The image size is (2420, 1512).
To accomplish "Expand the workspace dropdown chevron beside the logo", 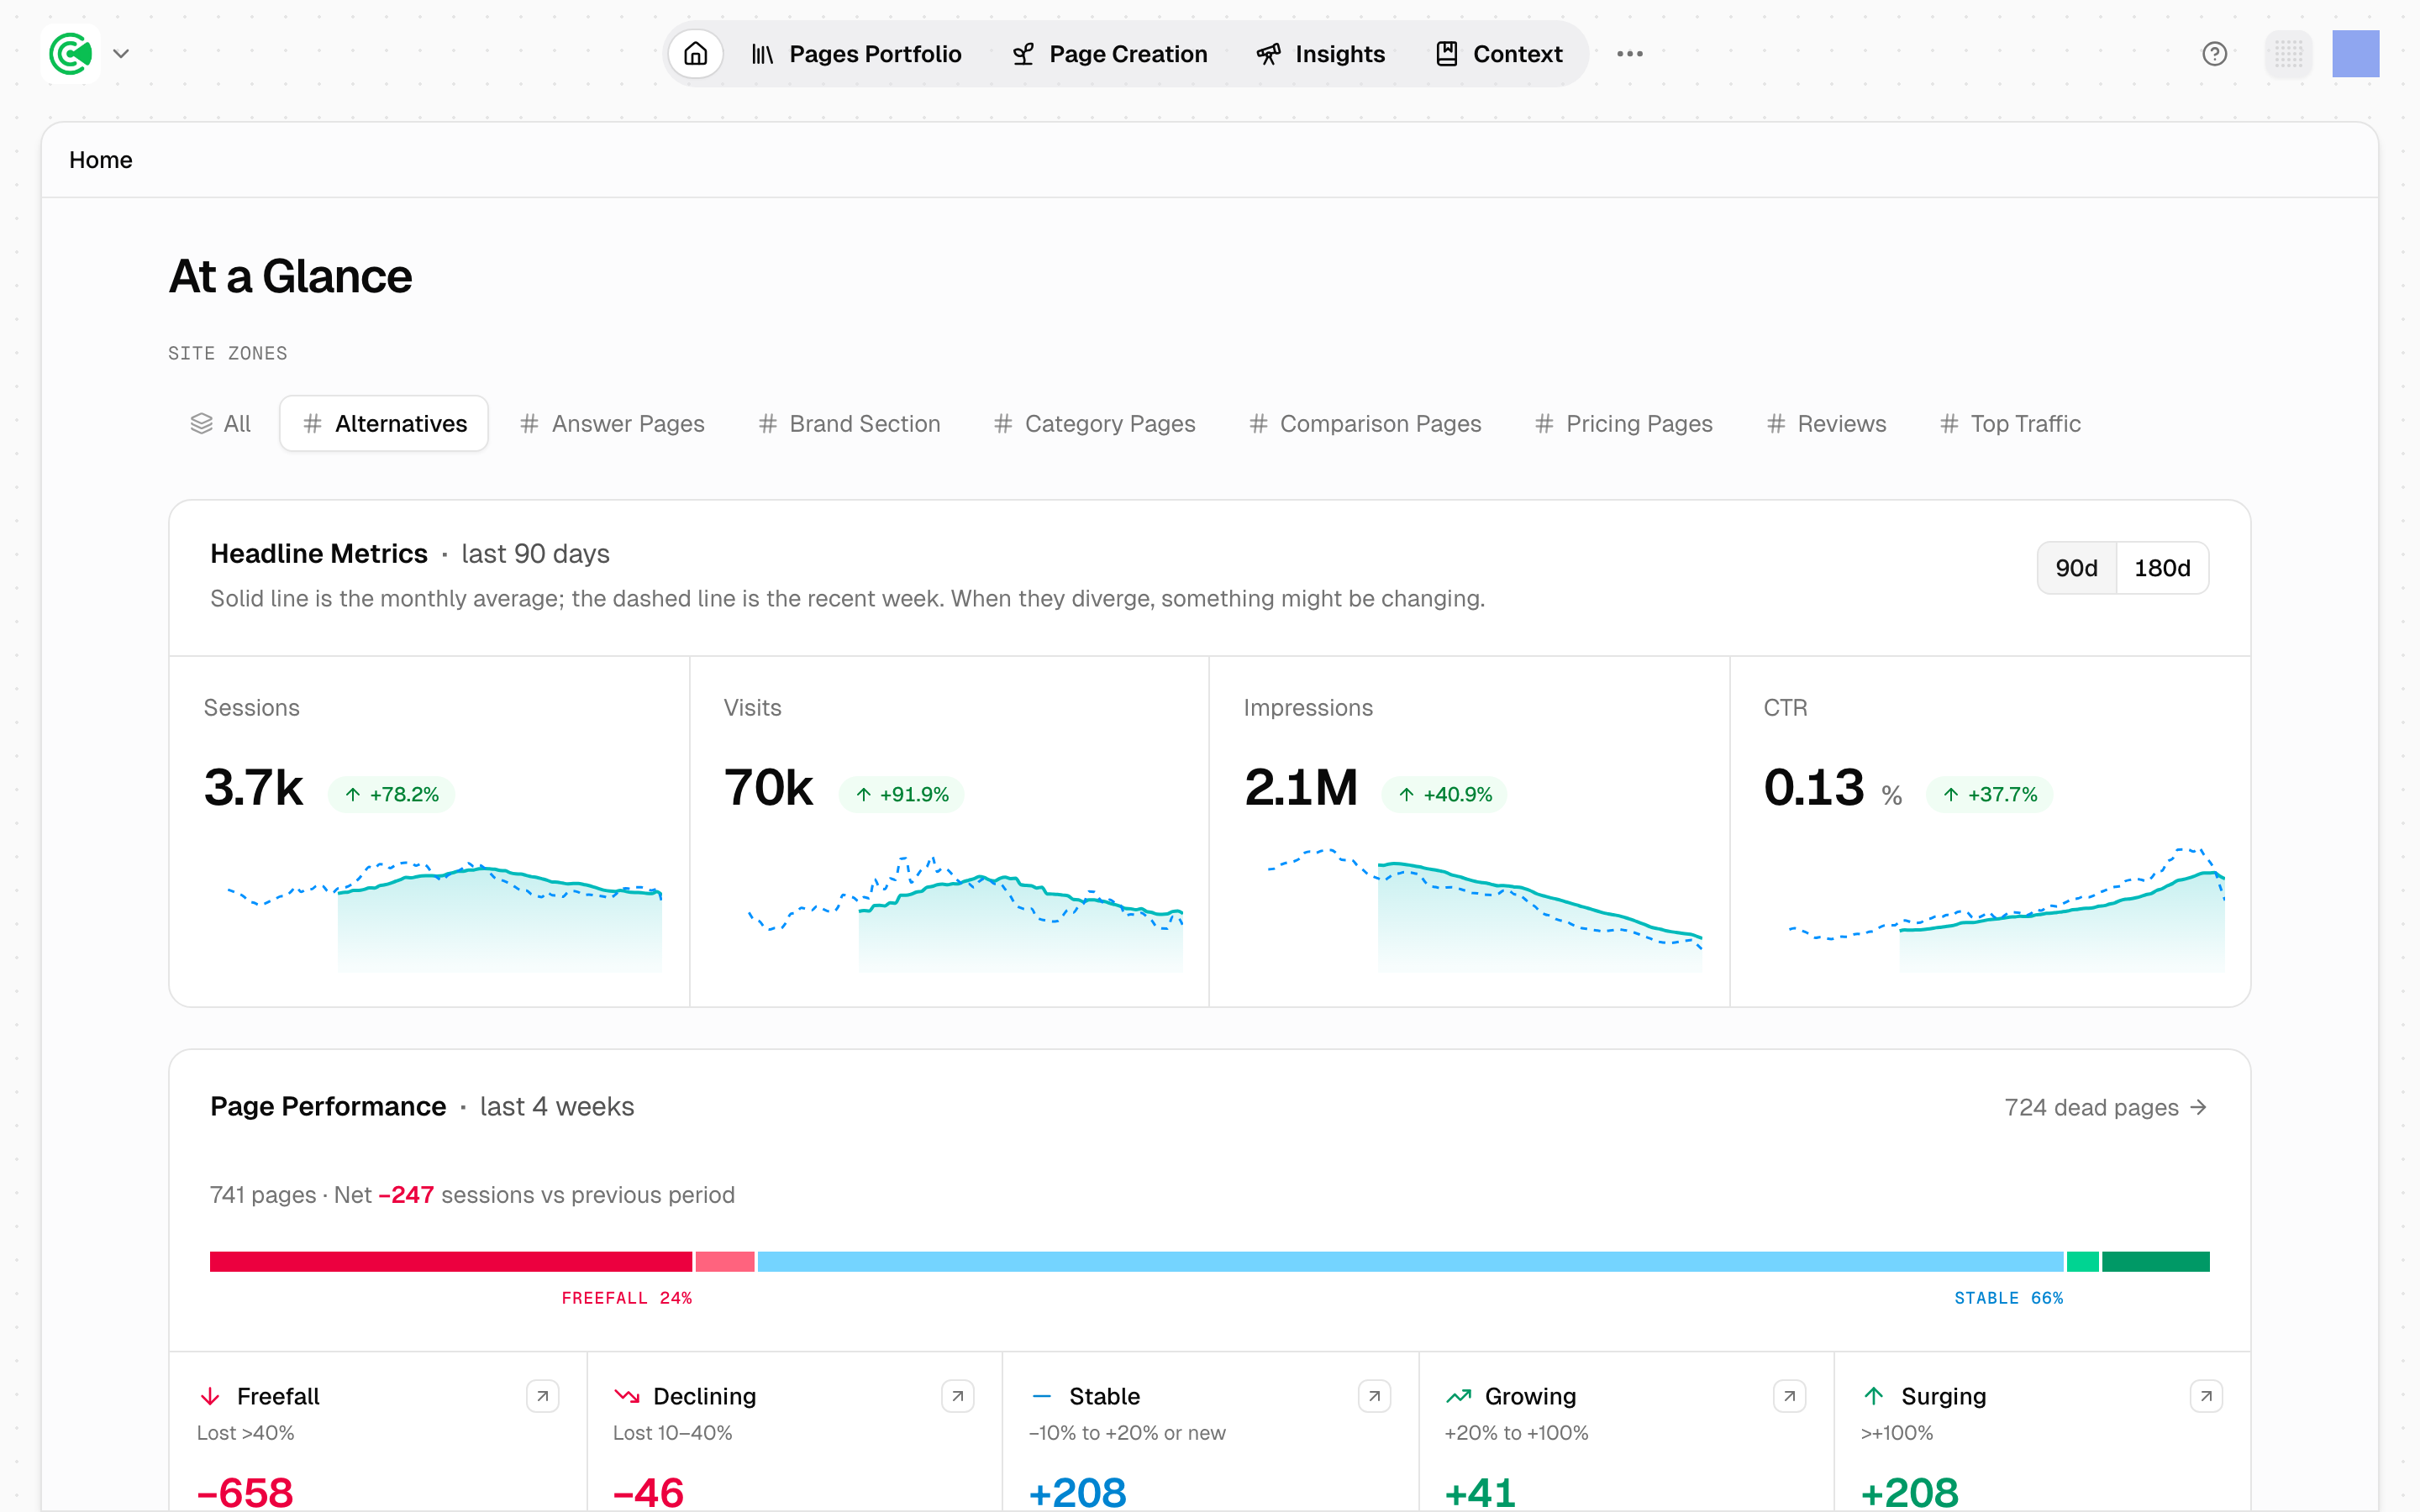I will pos(121,54).
